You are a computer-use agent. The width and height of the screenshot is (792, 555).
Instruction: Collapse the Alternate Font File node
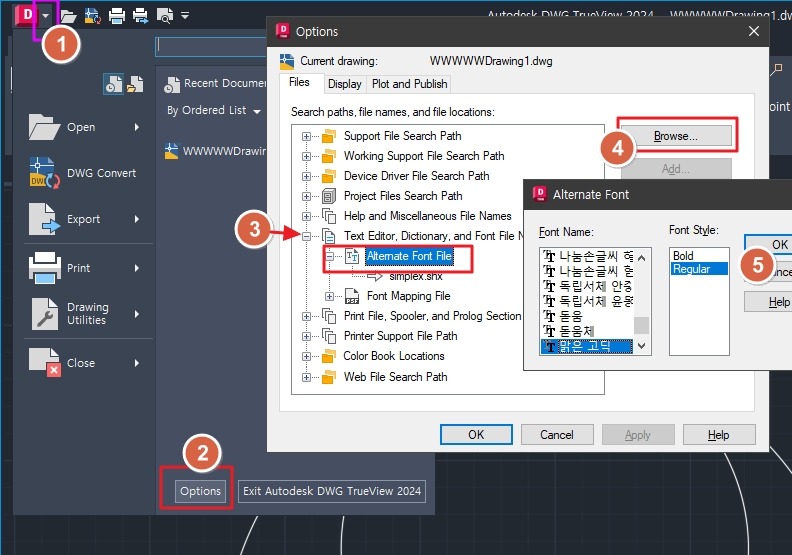click(329, 256)
